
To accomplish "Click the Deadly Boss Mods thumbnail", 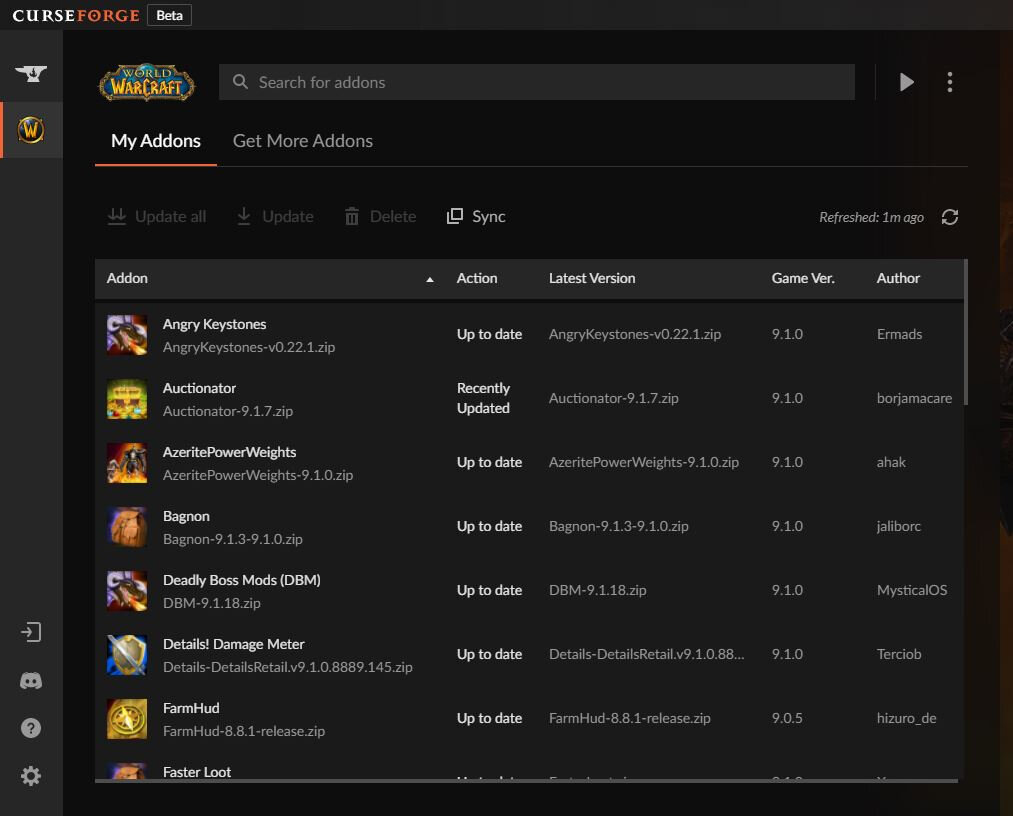I will point(127,591).
